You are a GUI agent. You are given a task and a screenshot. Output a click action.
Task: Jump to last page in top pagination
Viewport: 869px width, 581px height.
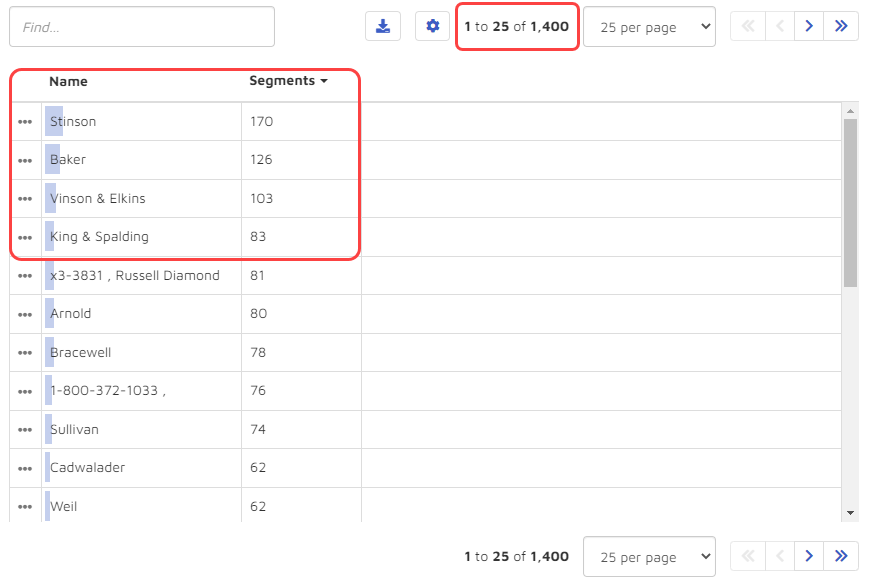841,26
